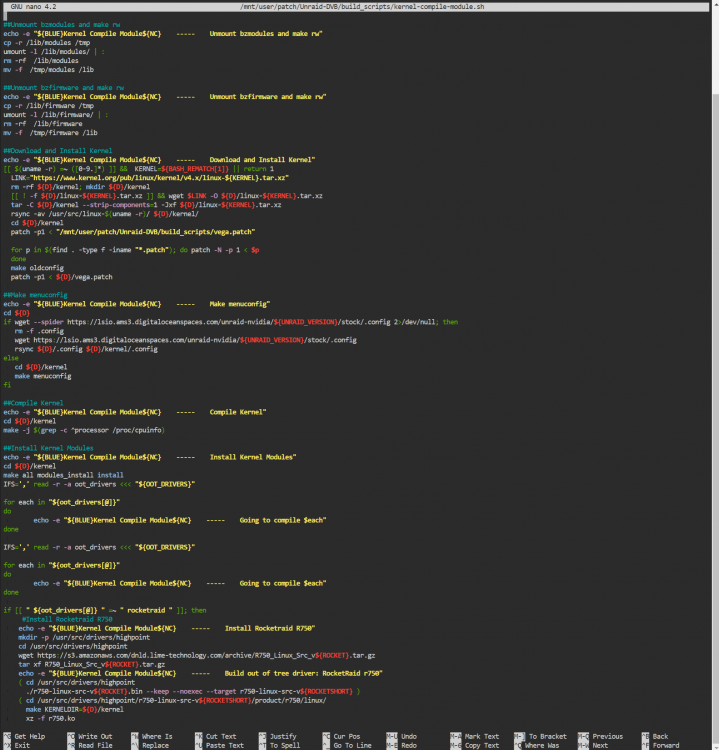The image size is (719, 750).
Task: Click the 'if wget --spider' line
Action: click(x=231, y=322)
